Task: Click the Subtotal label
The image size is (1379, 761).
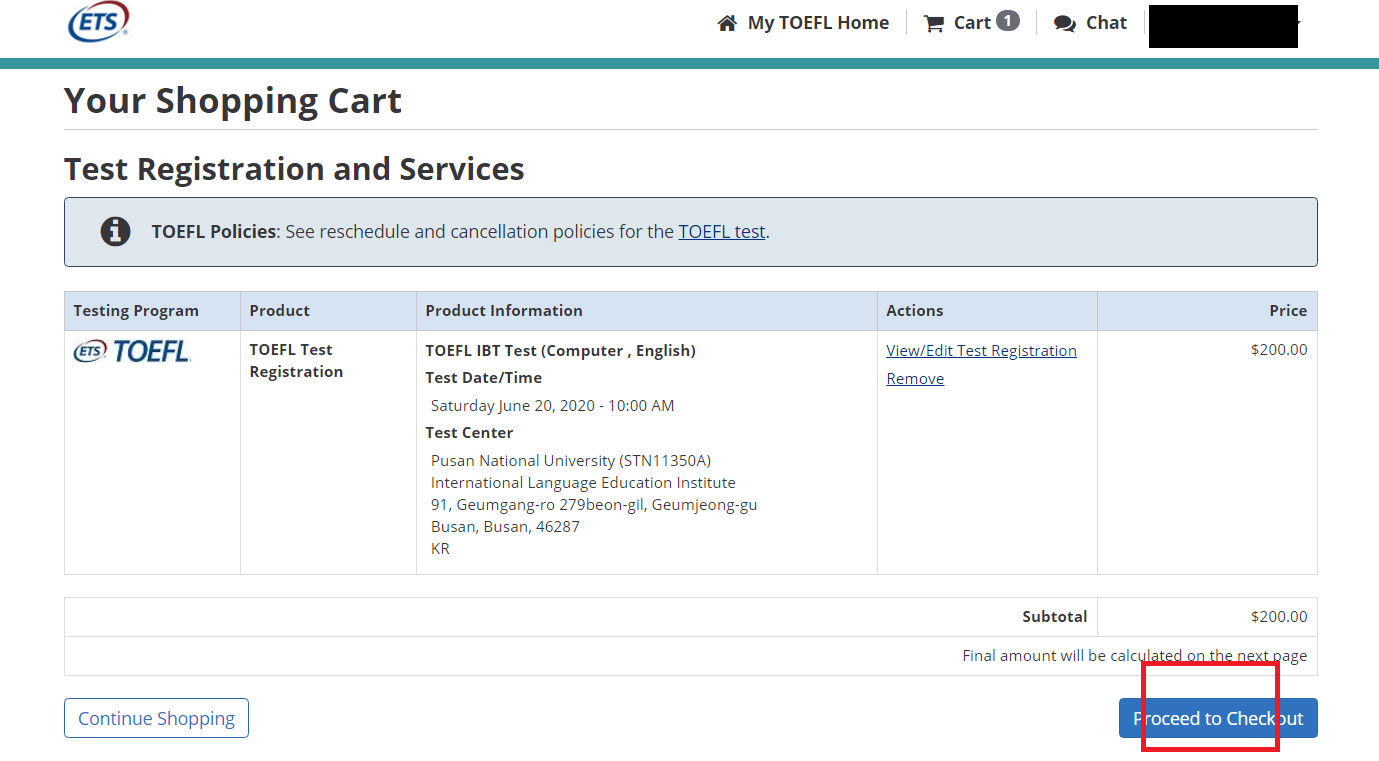Action: coord(1055,617)
